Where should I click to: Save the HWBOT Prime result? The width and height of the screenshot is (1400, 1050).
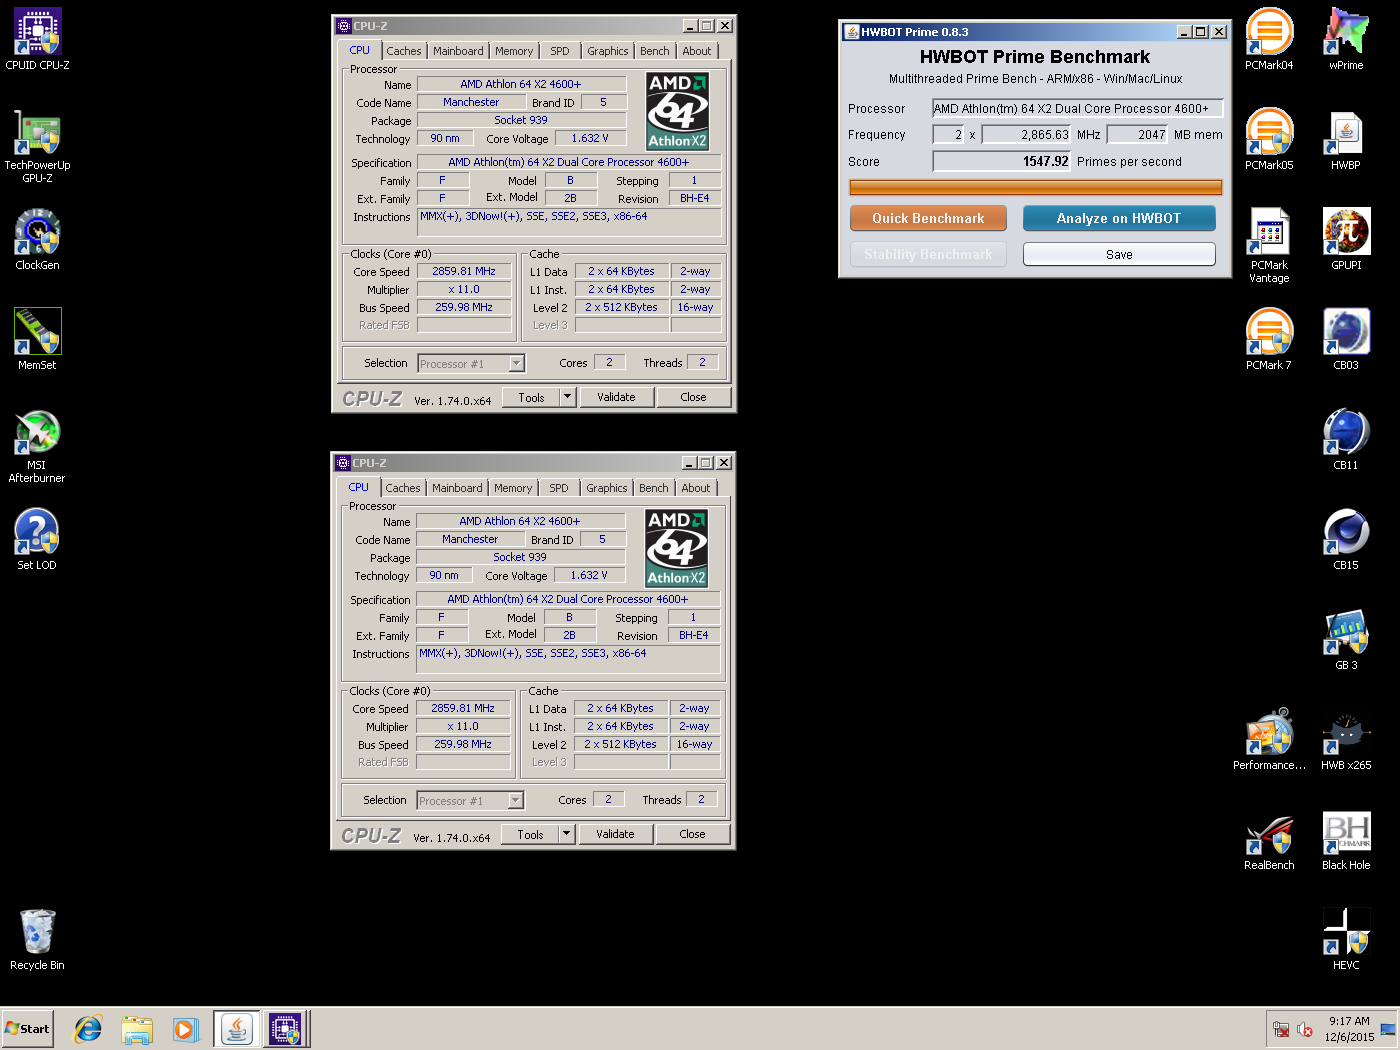pyautogui.click(x=1119, y=254)
